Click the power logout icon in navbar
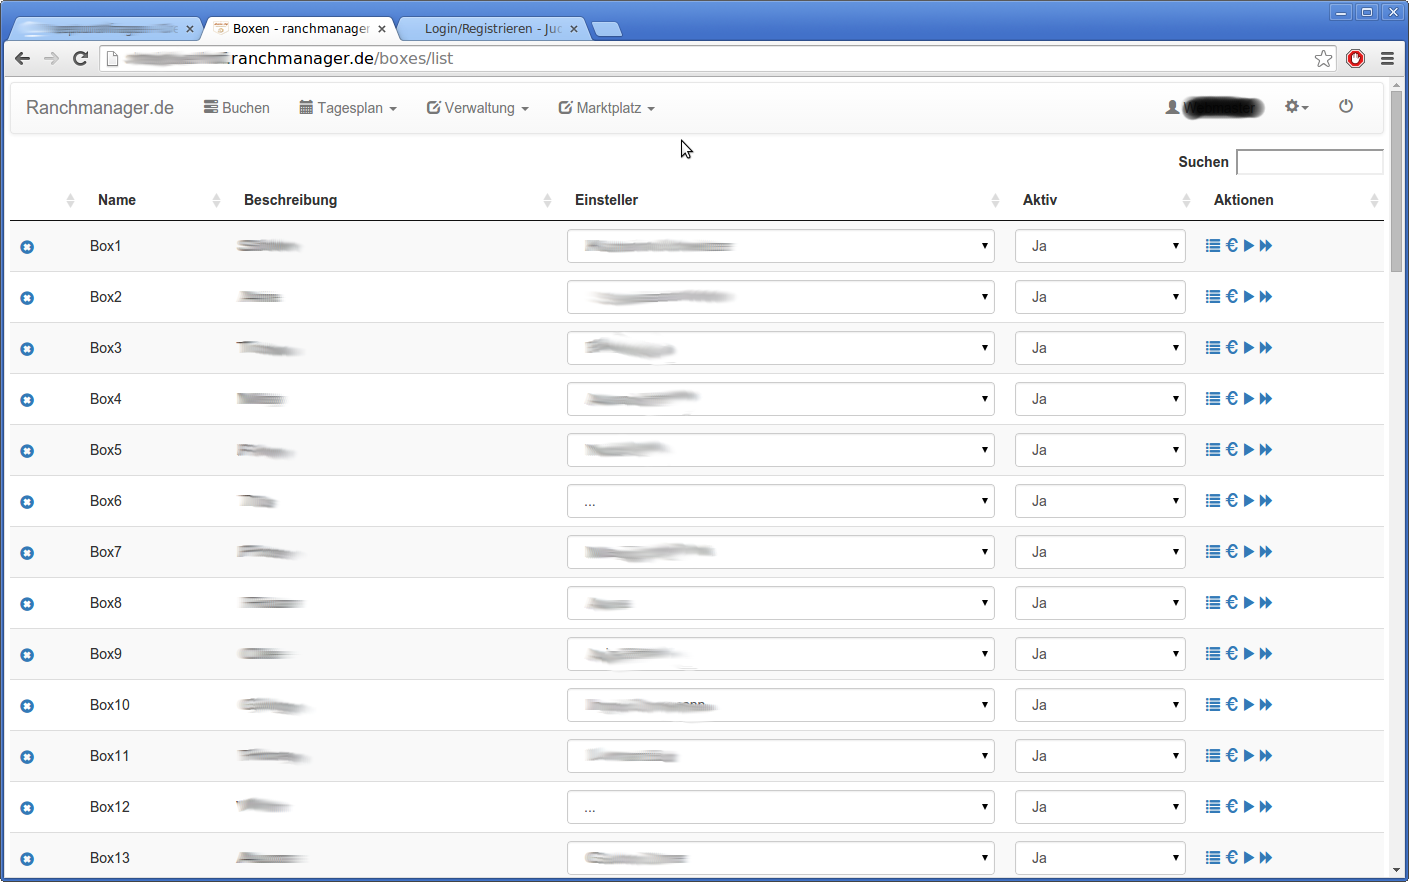This screenshot has height=882, width=1409. click(1346, 106)
